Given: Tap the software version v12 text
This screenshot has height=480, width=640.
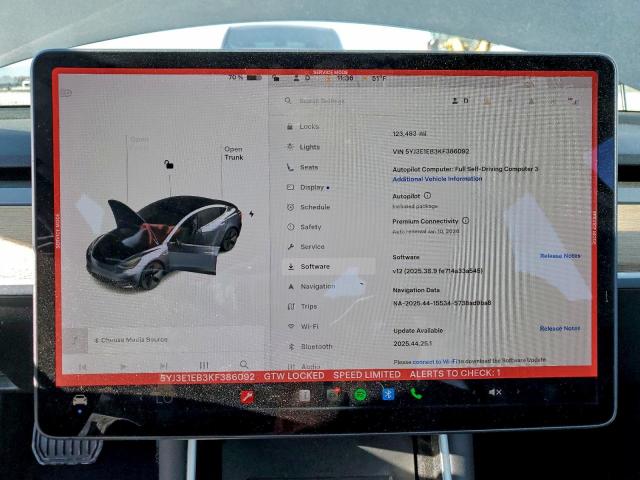Looking at the screenshot, I should tap(438, 271).
